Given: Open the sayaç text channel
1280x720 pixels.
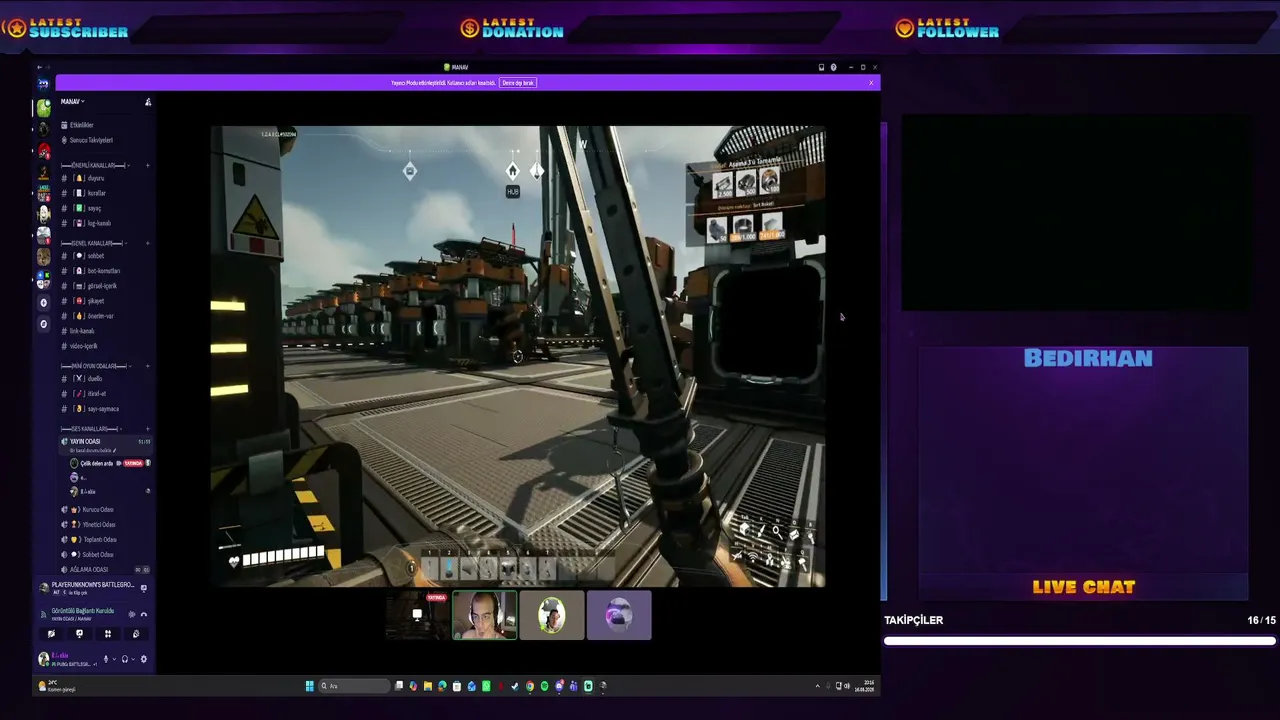Looking at the screenshot, I should (x=104, y=208).
